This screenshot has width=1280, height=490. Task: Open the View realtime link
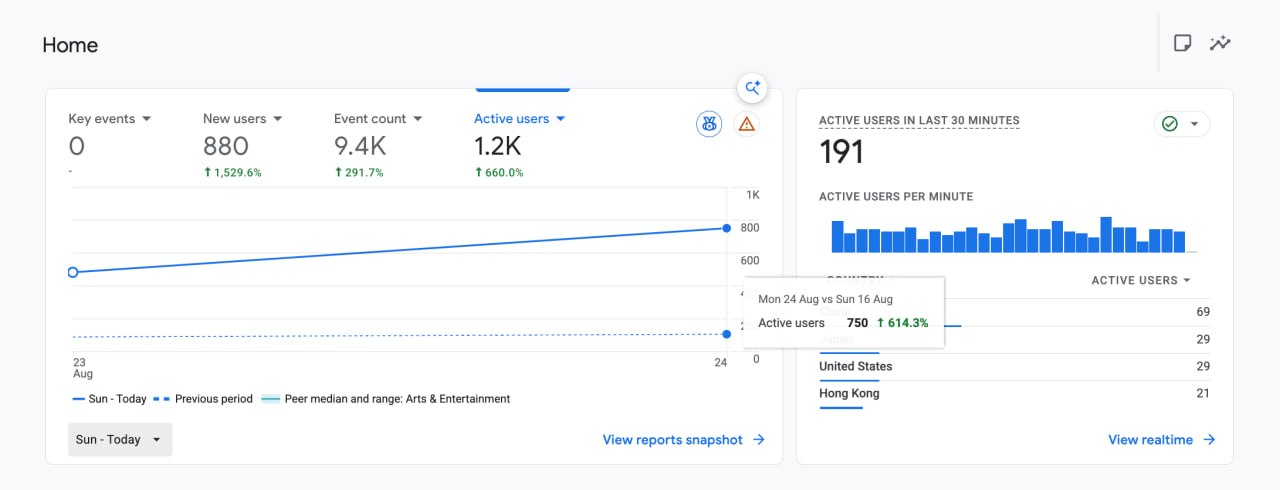(x=1150, y=440)
